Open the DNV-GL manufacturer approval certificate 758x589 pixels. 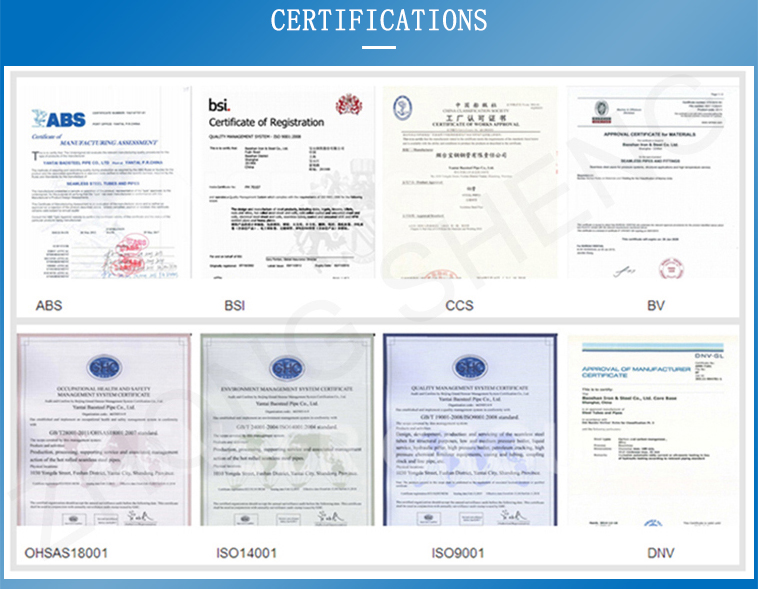(653, 429)
